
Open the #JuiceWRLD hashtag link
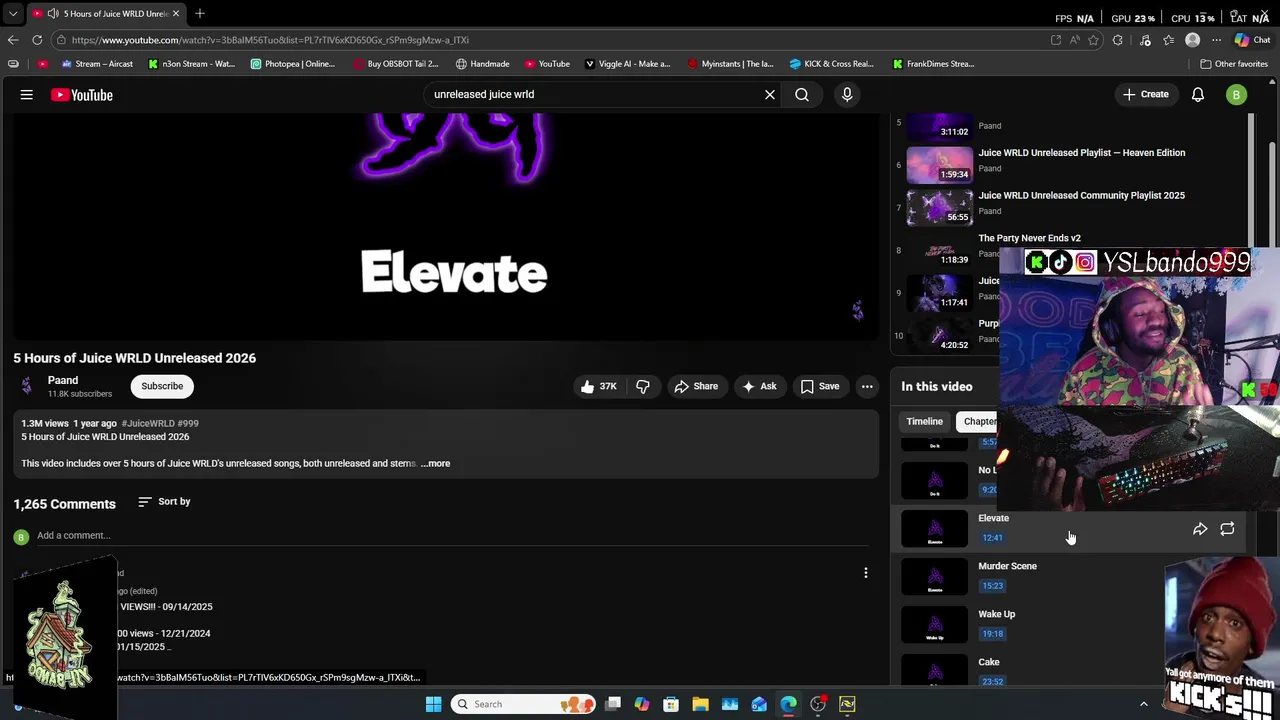pos(147,424)
